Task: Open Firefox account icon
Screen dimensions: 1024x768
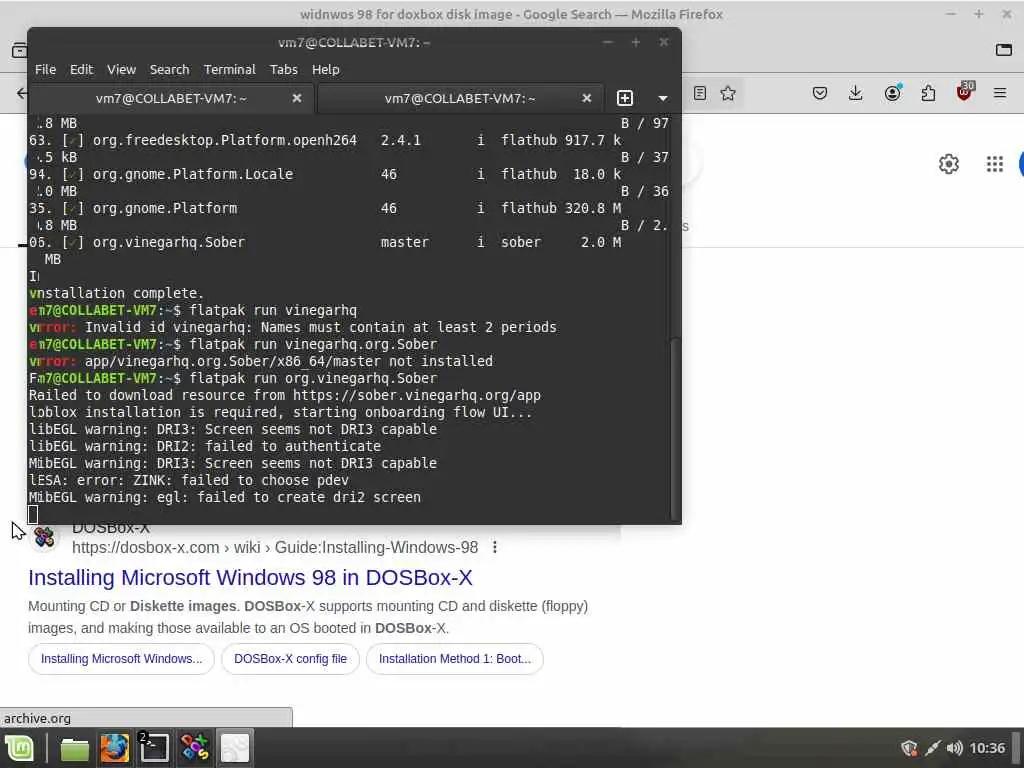Action: tap(892, 93)
